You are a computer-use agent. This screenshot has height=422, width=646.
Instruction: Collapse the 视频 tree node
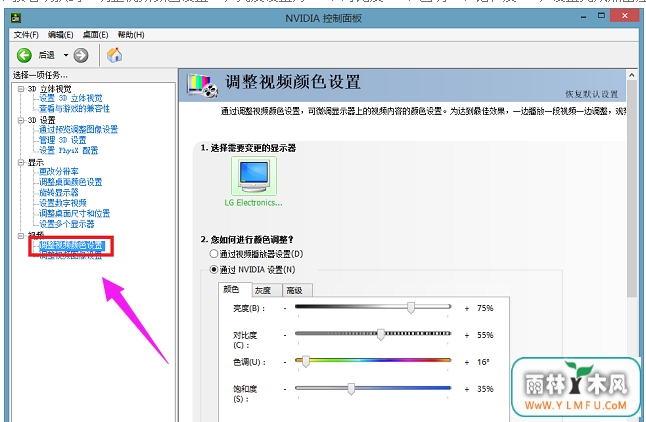[21, 235]
